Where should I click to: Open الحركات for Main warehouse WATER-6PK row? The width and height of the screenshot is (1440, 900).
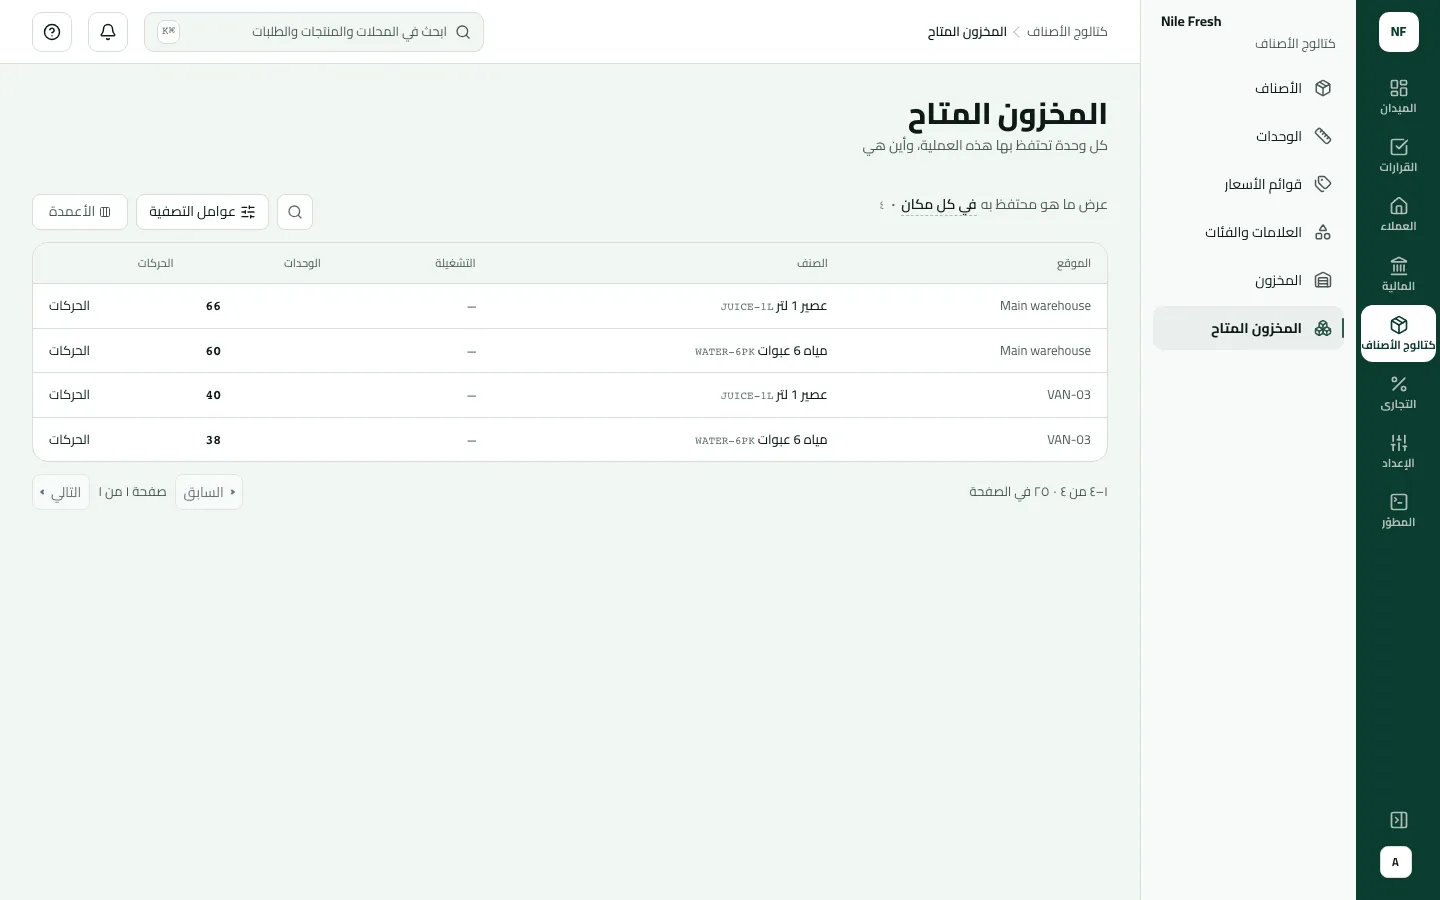69,351
